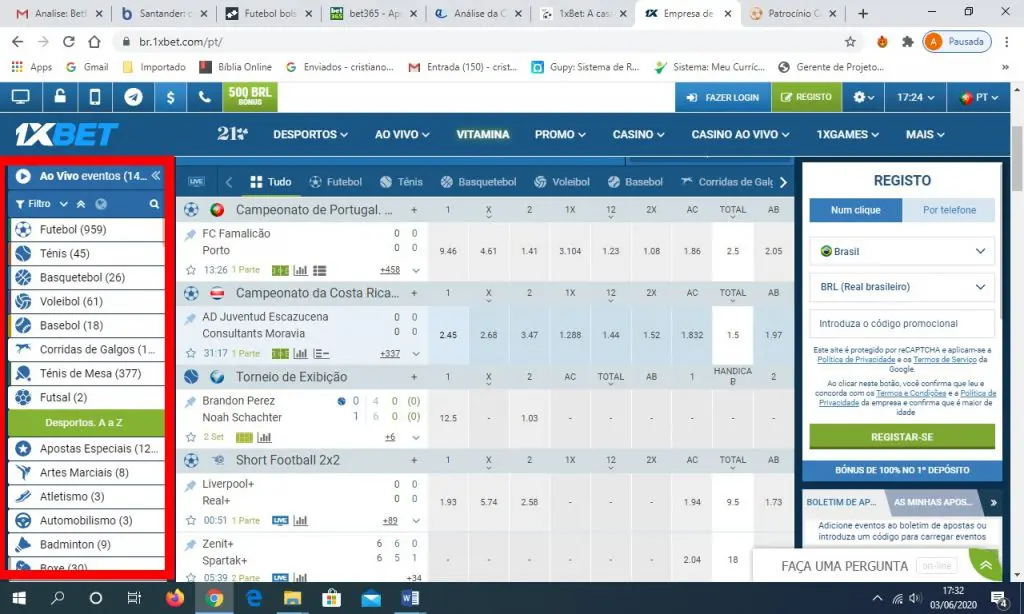Expand the +337 markets for Escazucena match
This screenshot has width=1024, height=614.
(x=390, y=354)
